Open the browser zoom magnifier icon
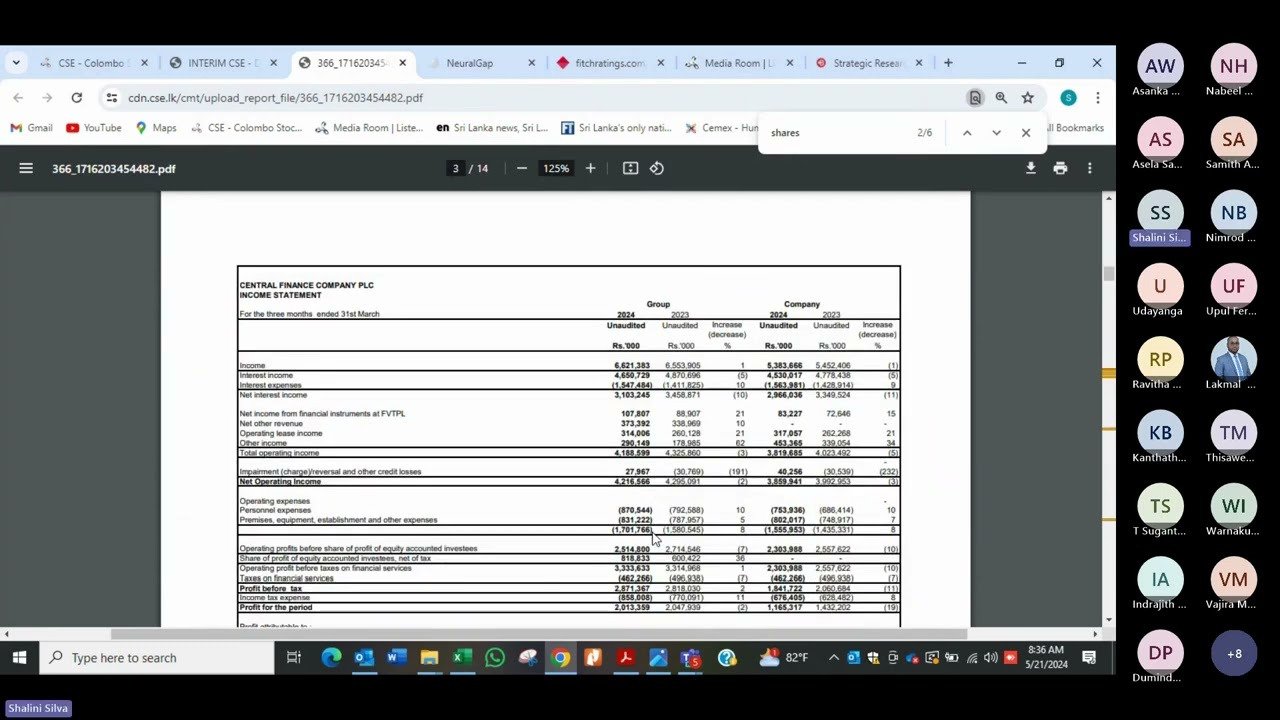 (x=1001, y=98)
